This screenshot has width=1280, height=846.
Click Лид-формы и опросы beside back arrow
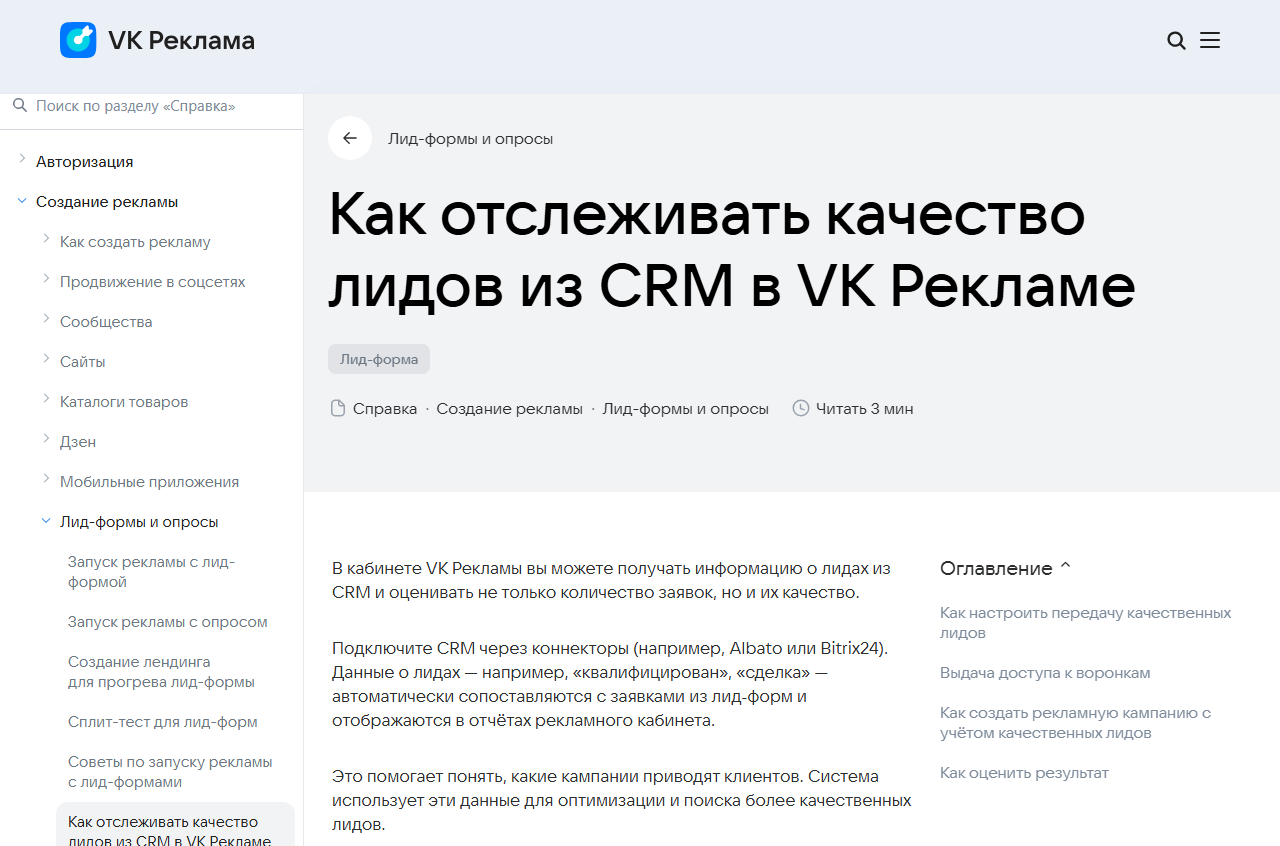click(x=470, y=138)
